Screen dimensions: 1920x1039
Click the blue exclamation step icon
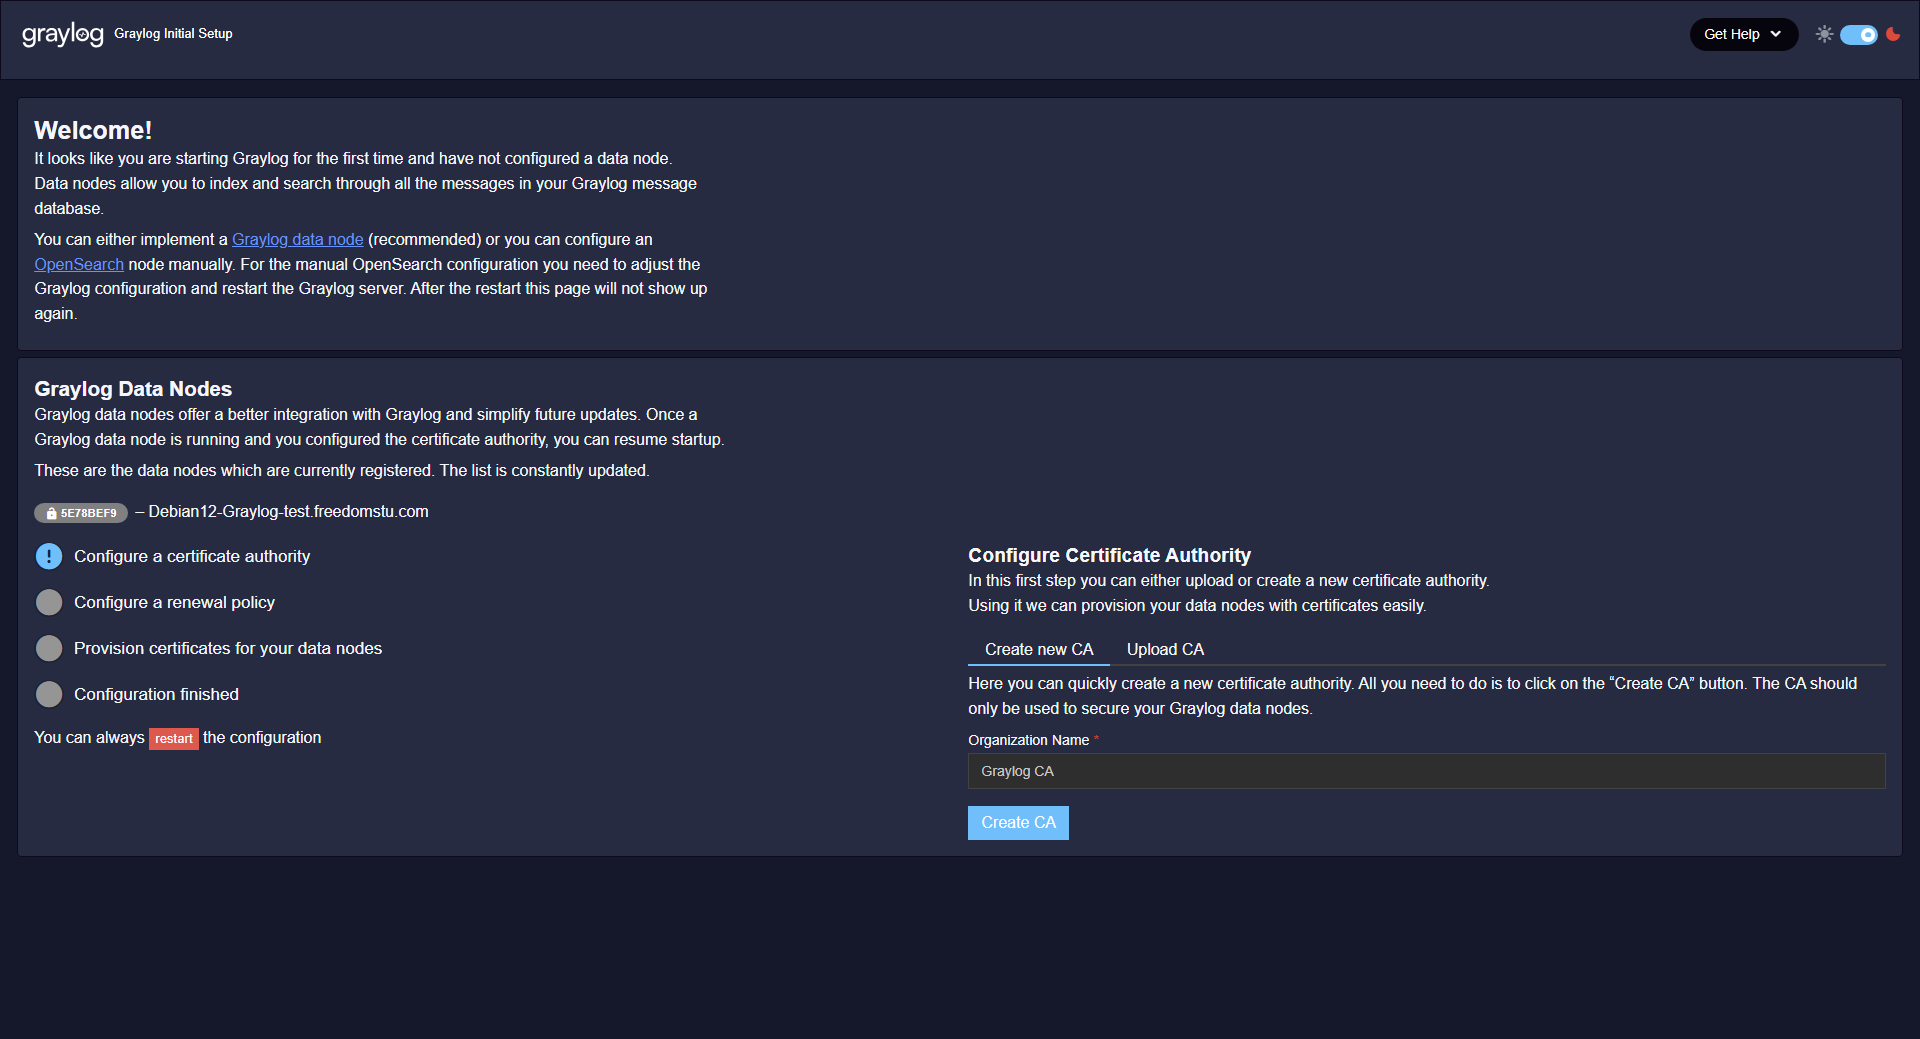49,557
